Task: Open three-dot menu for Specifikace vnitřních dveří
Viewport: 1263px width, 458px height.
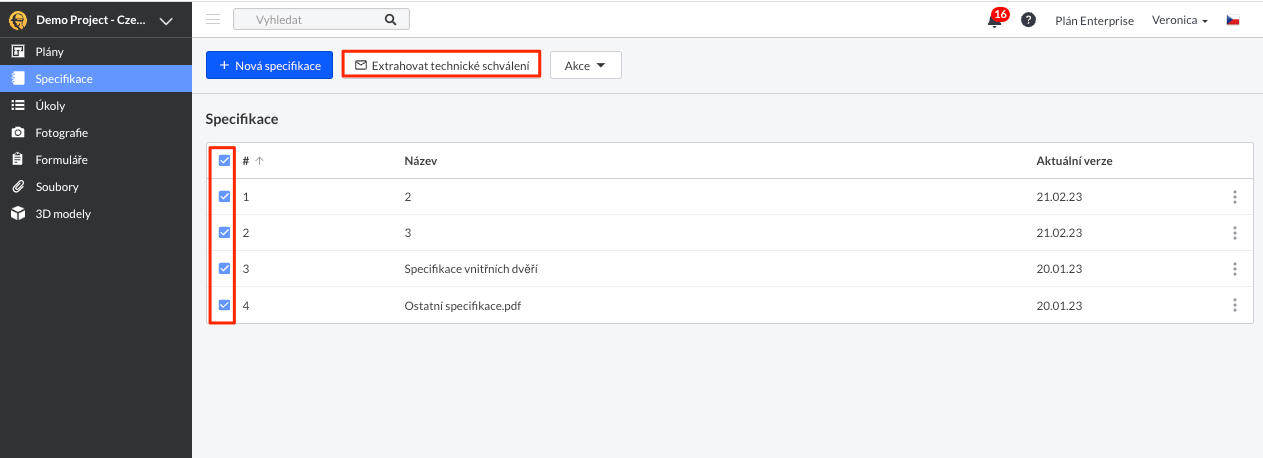Action: (1235, 269)
